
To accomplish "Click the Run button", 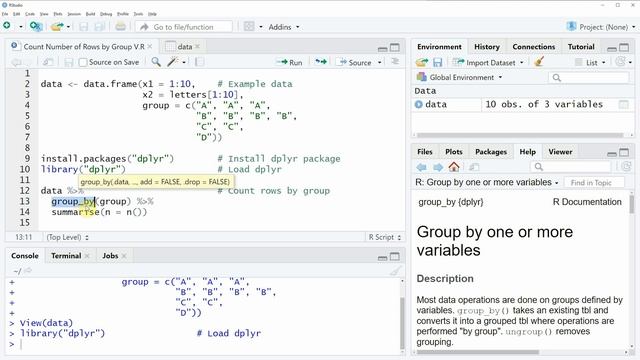I will click(289, 62).
